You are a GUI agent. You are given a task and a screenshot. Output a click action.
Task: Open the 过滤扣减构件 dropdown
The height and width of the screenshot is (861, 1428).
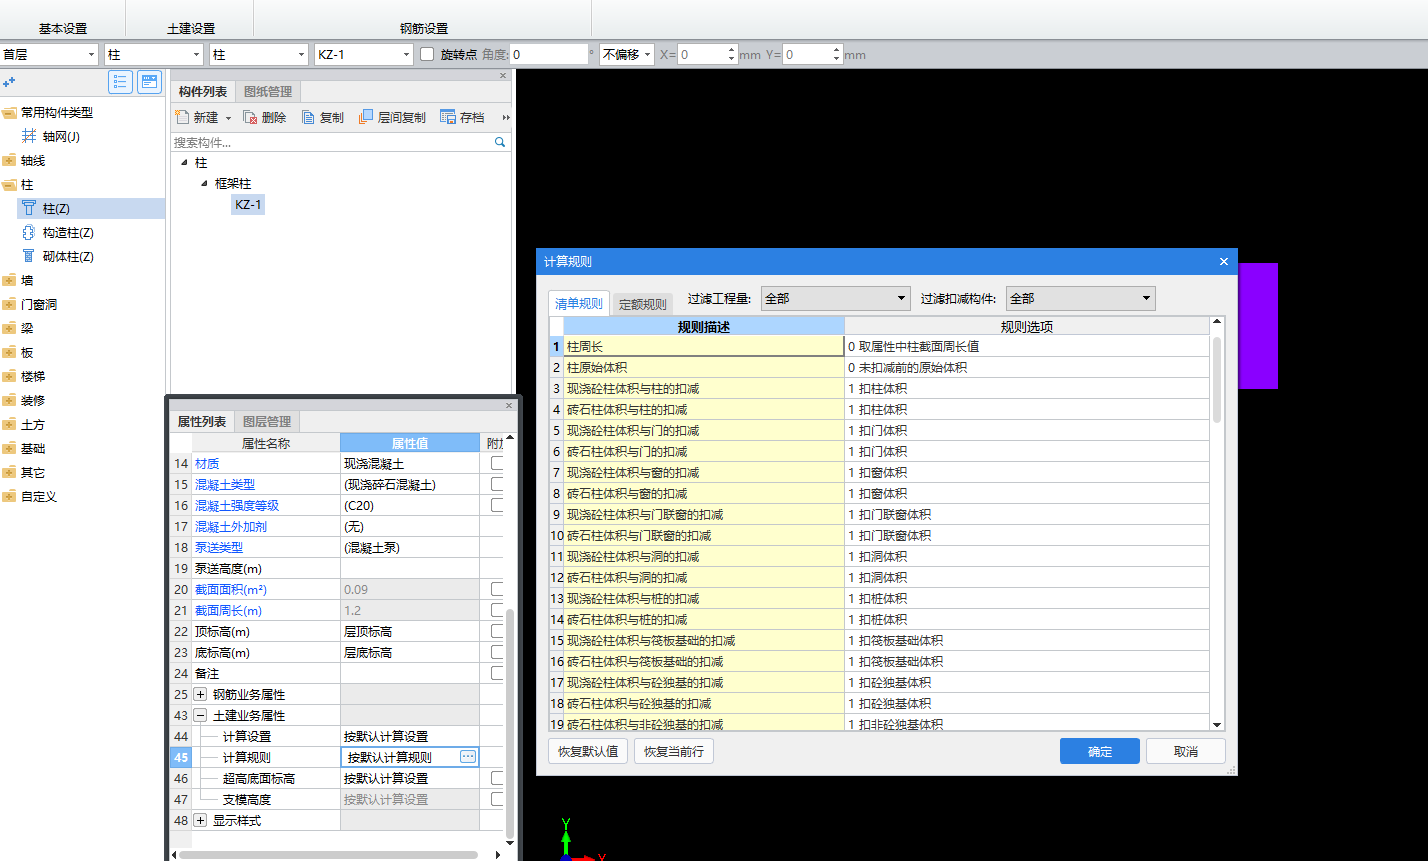coord(1081,298)
